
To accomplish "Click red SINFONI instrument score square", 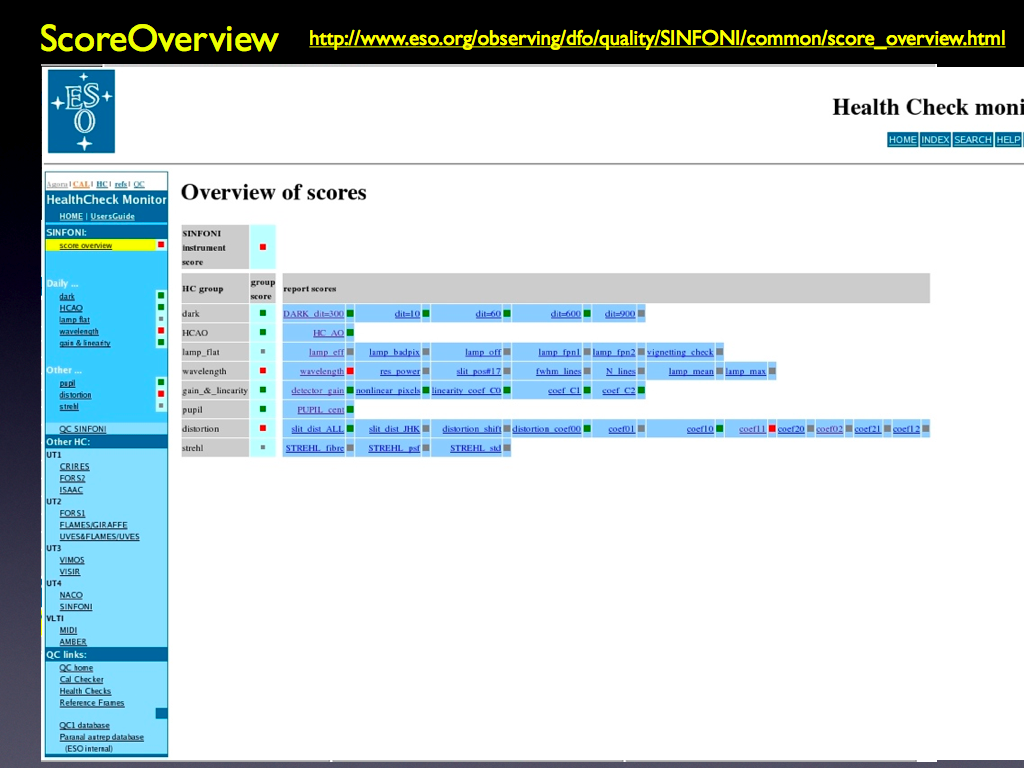I will click(263, 247).
